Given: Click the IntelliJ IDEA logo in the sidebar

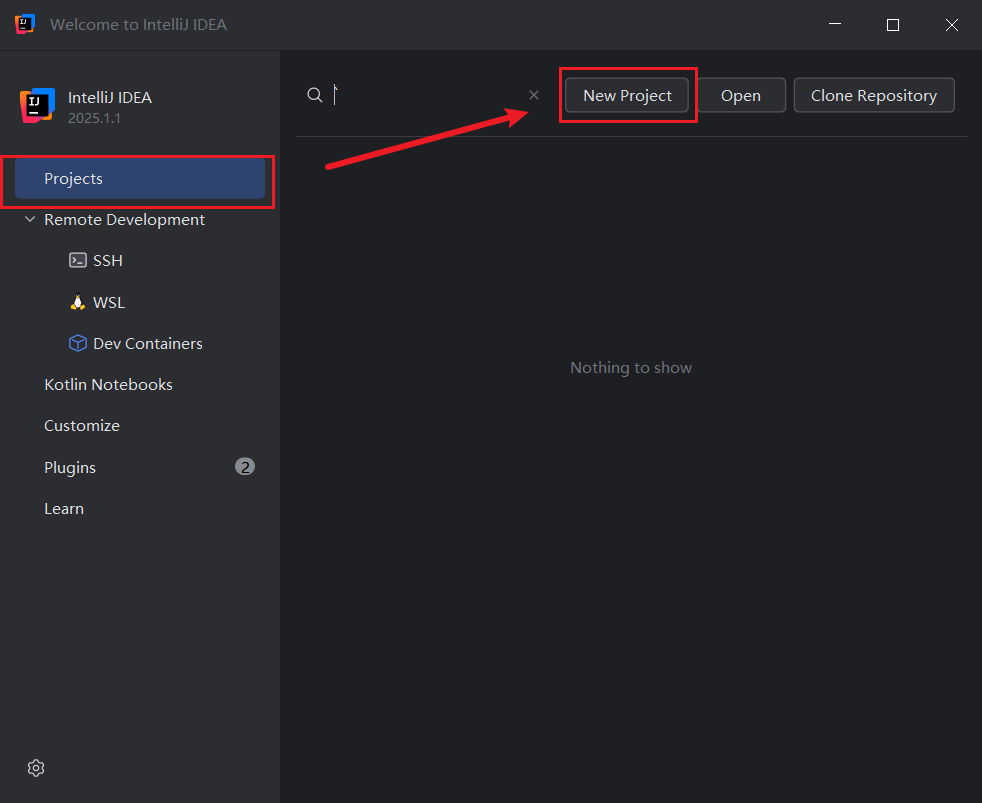Looking at the screenshot, I should (x=38, y=105).
